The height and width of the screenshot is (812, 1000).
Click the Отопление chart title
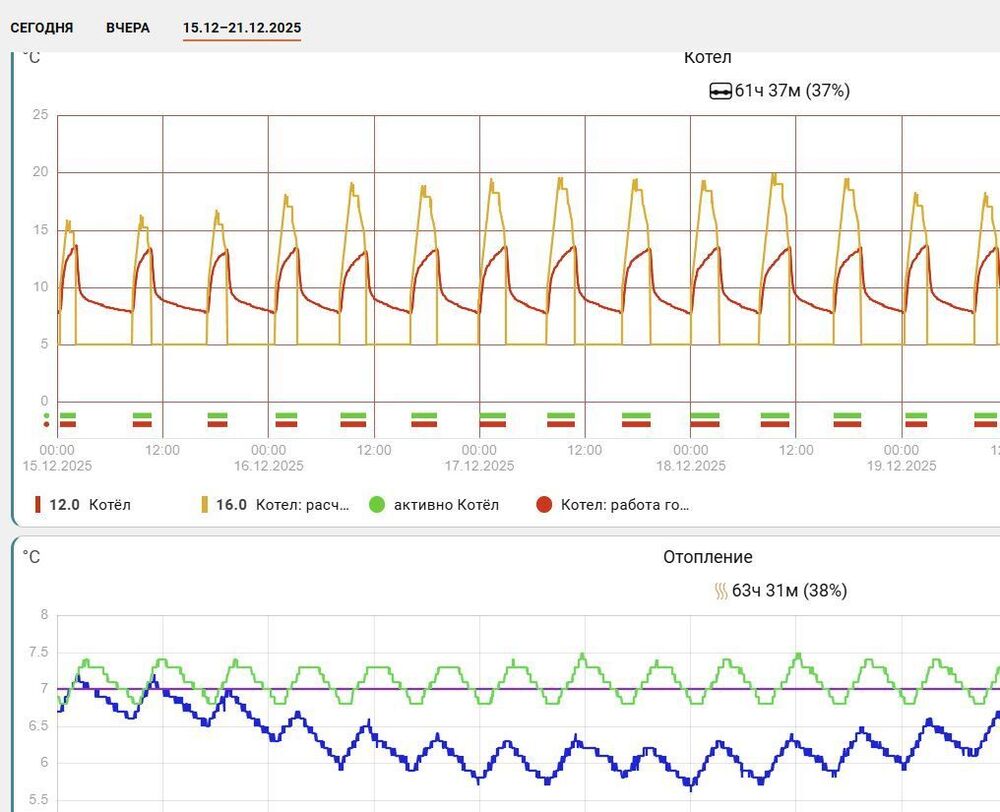(707, 557)
